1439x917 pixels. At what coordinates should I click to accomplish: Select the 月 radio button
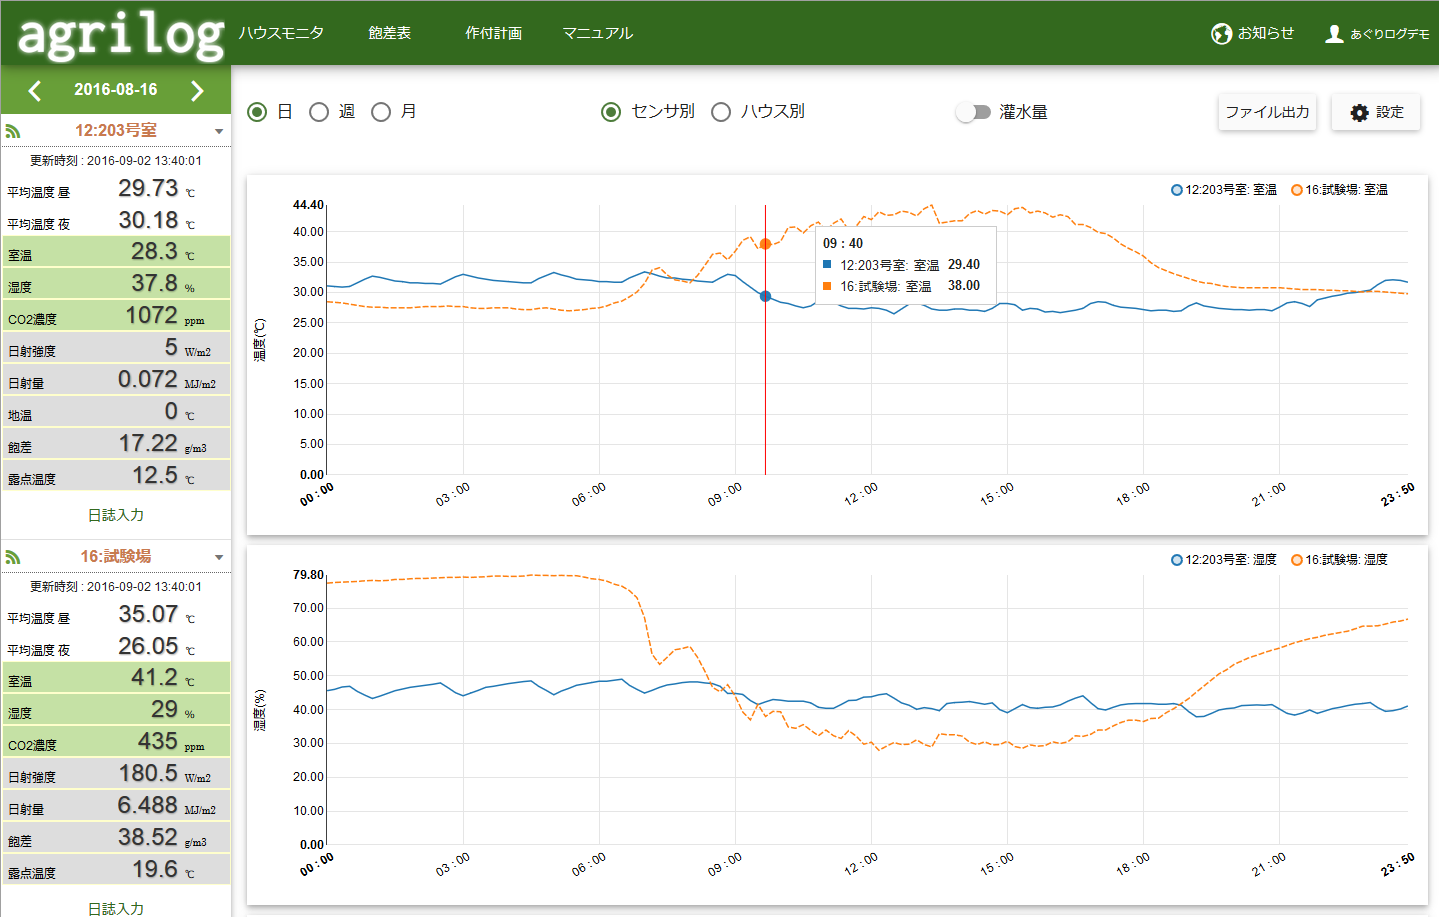(381, 112)
